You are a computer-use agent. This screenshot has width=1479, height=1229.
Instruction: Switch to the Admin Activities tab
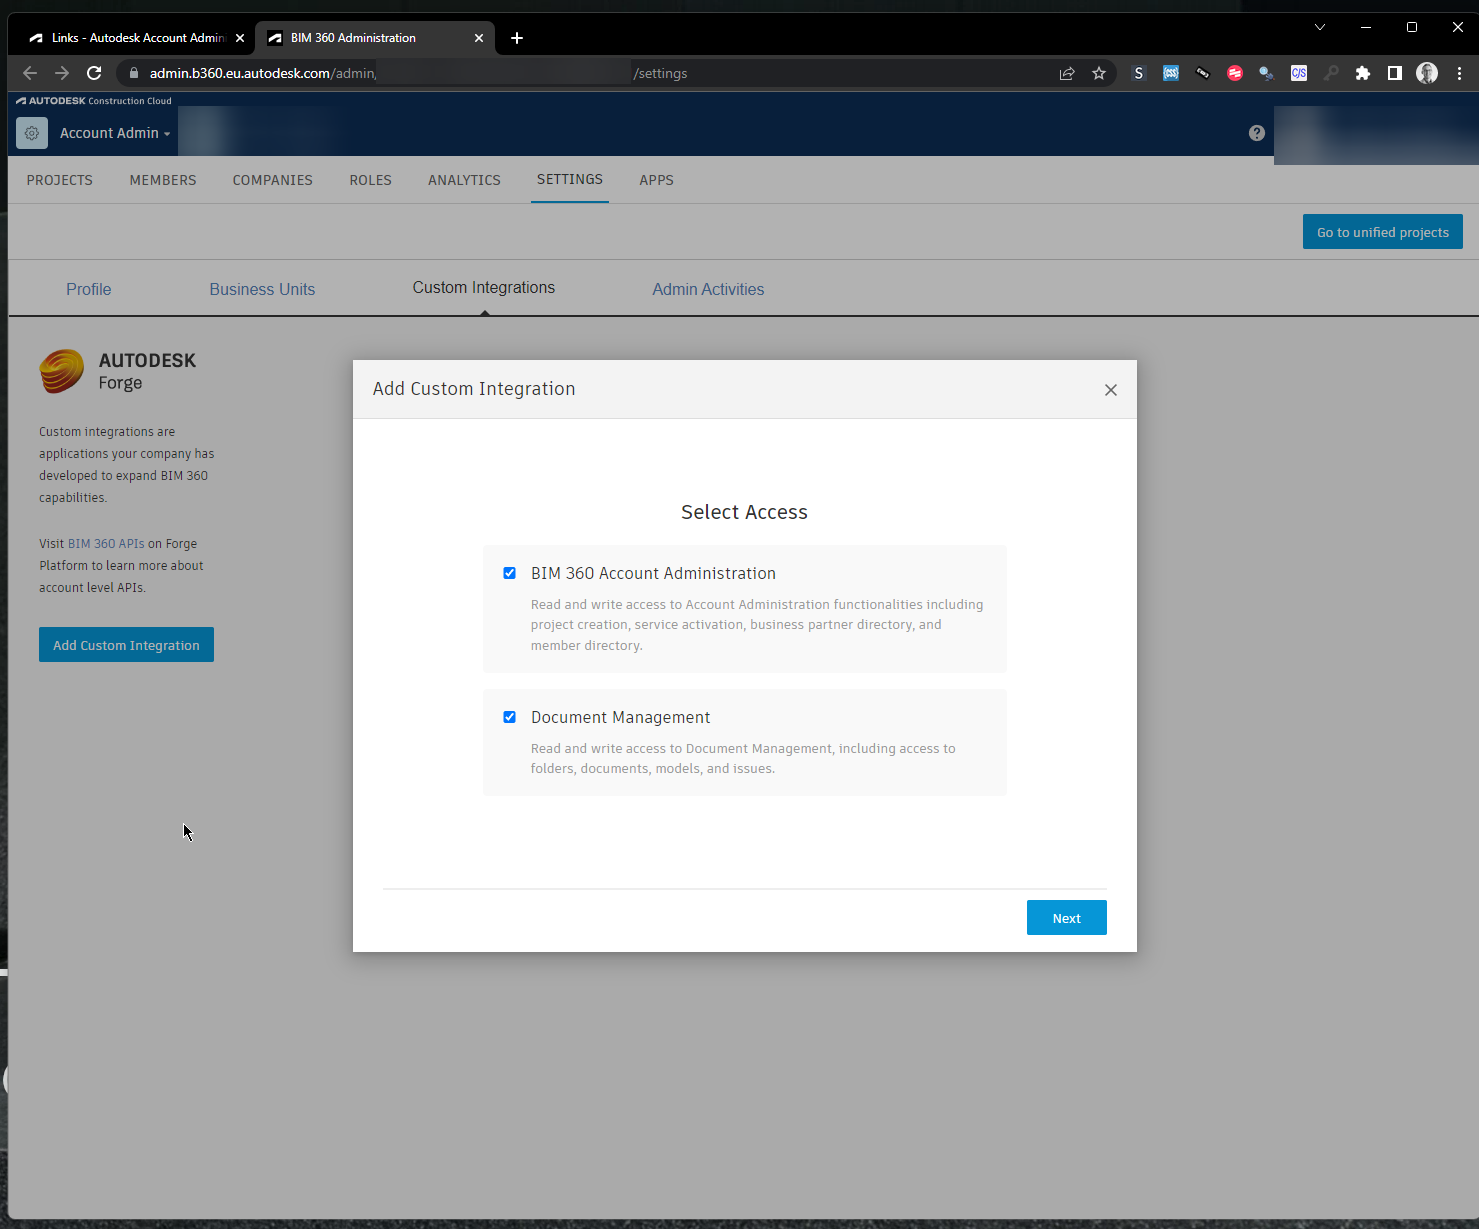[x=708, y=289]
